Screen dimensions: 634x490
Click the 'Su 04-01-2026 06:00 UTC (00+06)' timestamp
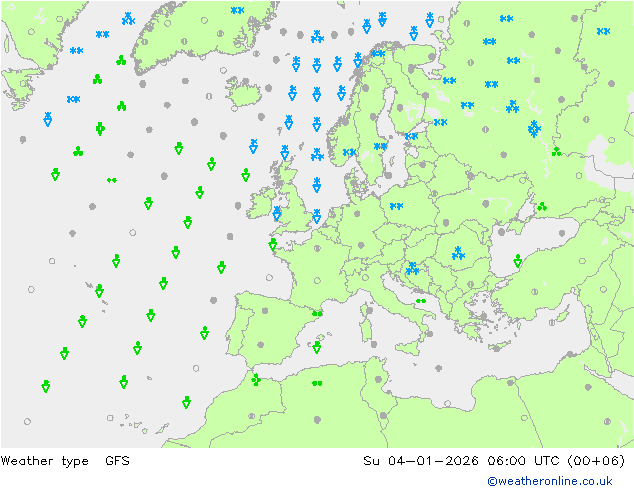tap(494, 460)
